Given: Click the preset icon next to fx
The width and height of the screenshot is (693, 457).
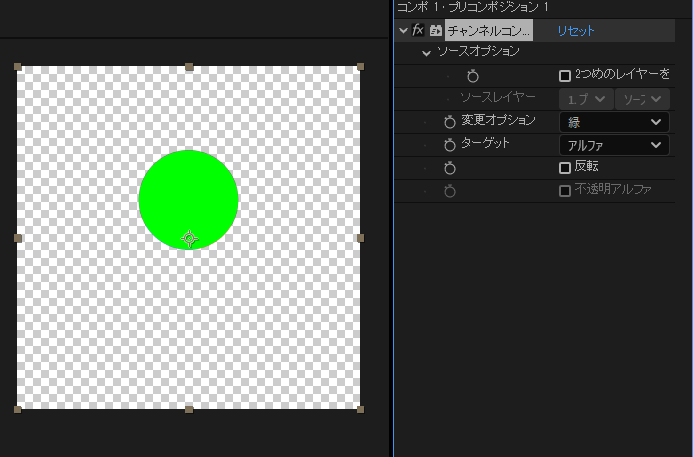Looking at the screenshot, I should tap(436, 31).
